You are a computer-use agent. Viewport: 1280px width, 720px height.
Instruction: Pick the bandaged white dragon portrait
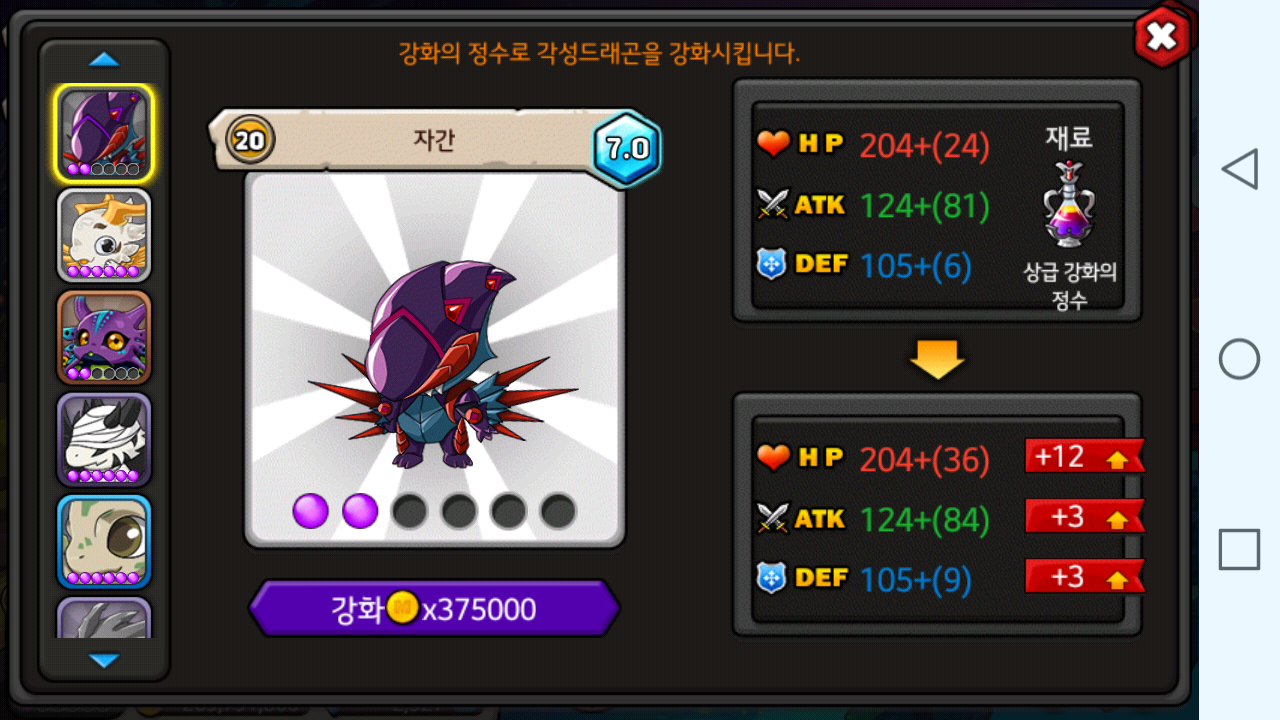104,440
